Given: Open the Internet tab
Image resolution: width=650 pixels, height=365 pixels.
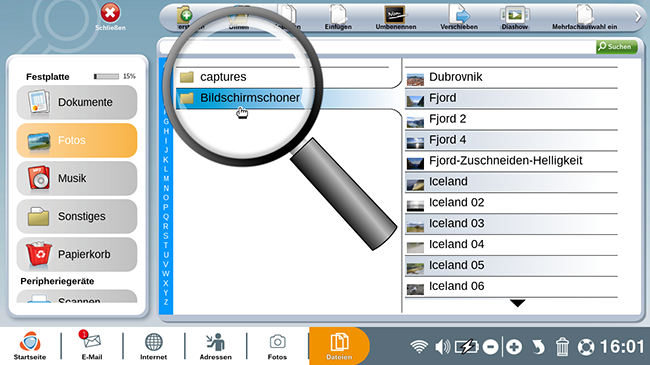Looking at the screenshot, I should point(153,345).
